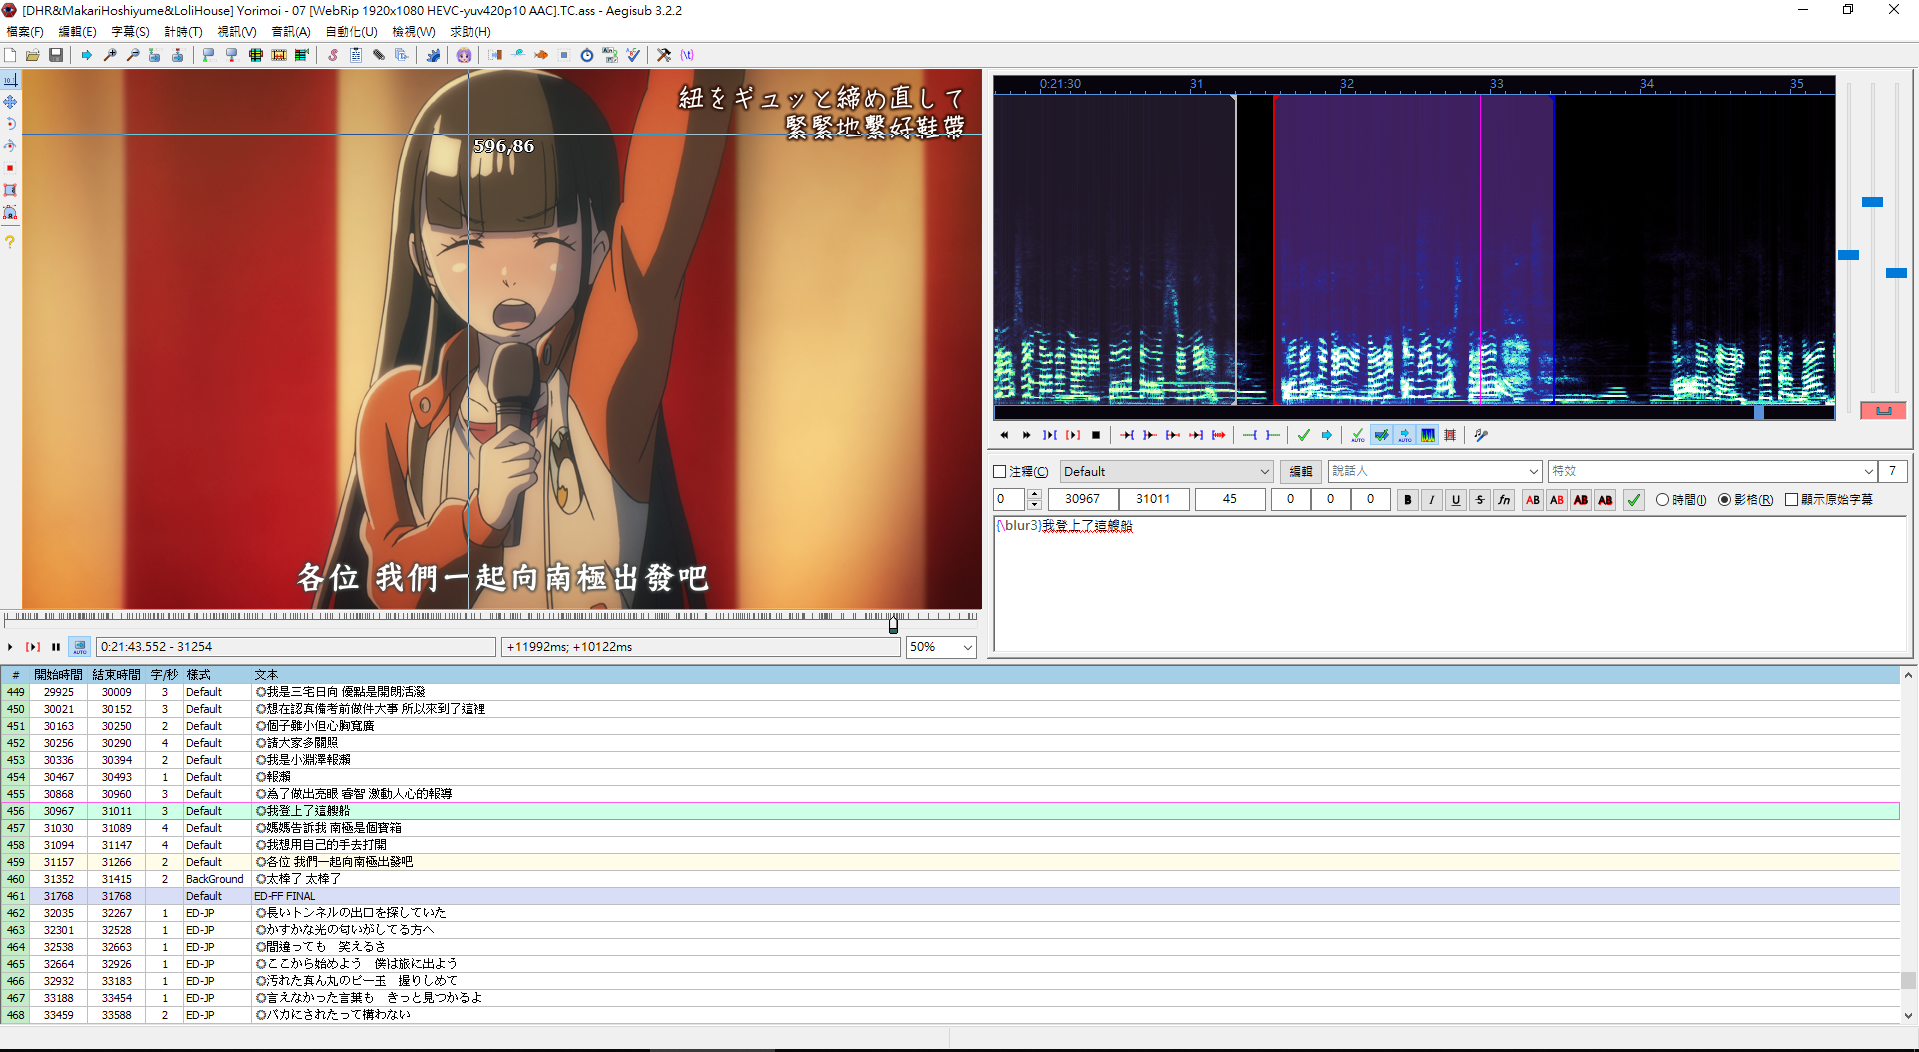1919x1052 pixels.
Task: Click the green checkmark commit button next to the AB color buttons
Action: pos(1634,500)
